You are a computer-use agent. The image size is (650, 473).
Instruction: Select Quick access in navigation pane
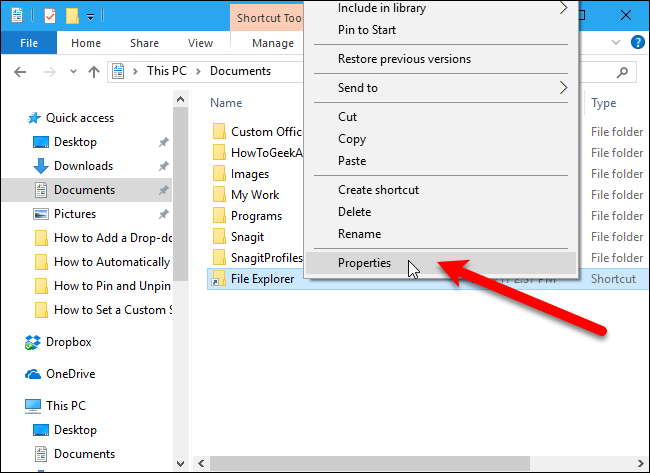(80, 118)
